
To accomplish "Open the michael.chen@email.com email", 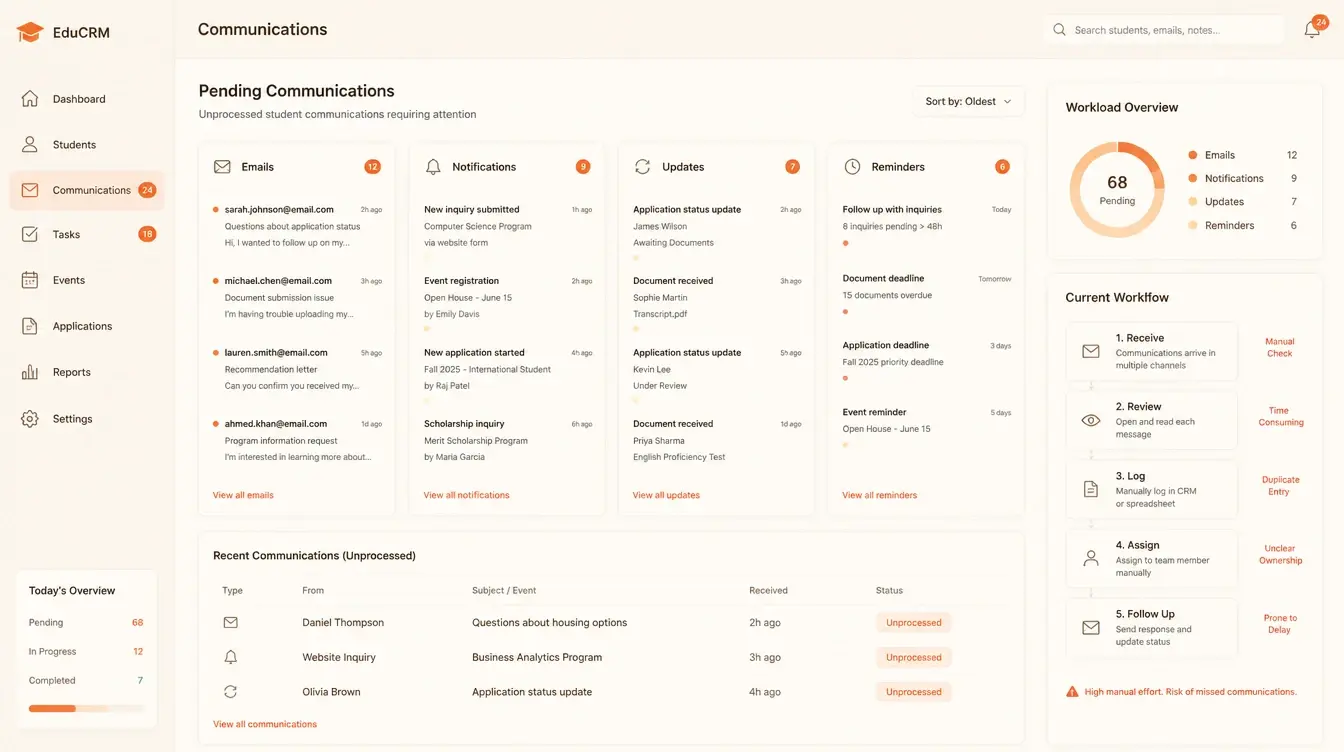I will pyautogui.click(x=297, y=297).
